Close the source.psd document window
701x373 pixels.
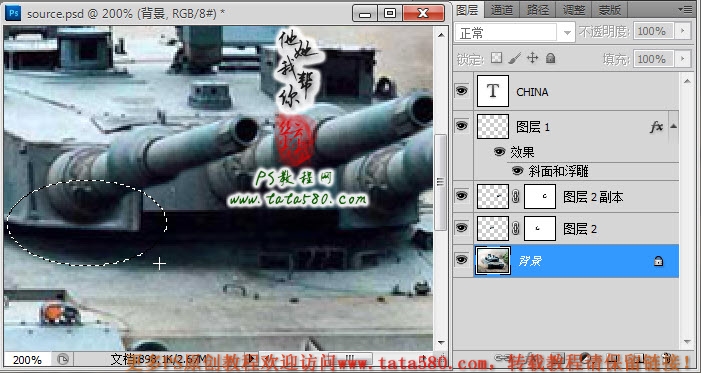coord(423,13)
